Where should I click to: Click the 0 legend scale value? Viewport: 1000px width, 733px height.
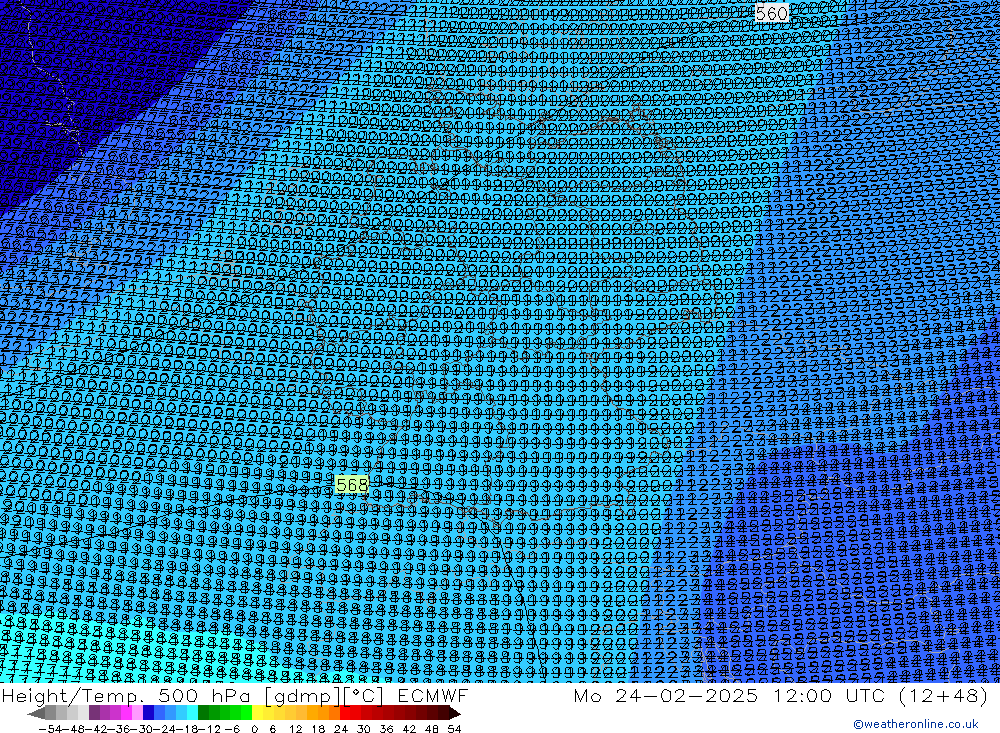(254, 729)
